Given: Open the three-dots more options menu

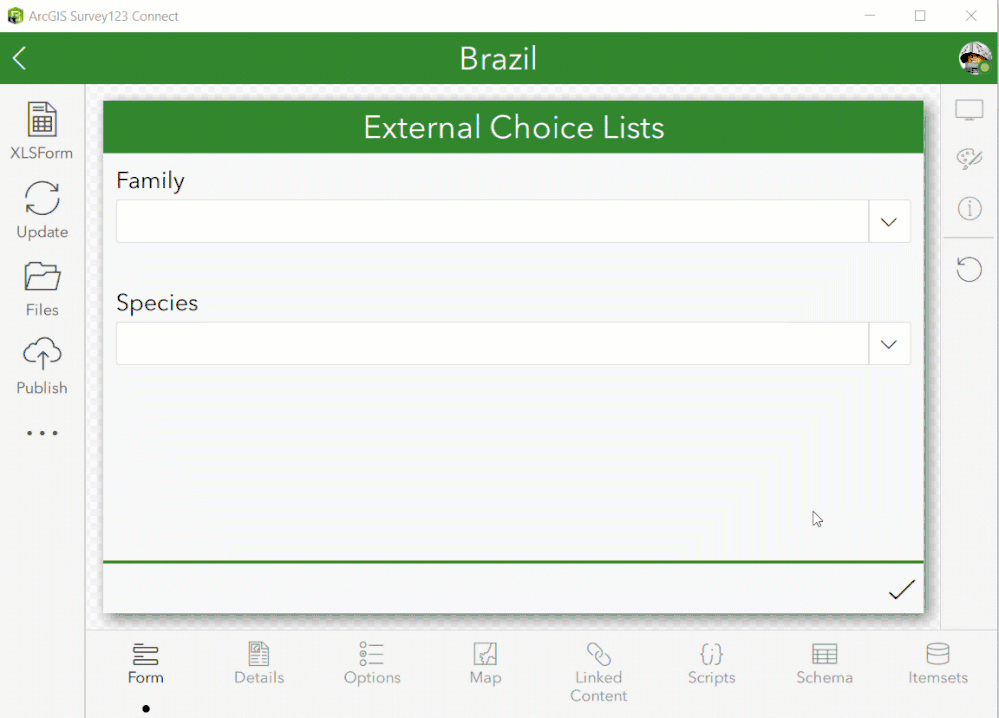Looking at the screenshot, I should 42,433.
